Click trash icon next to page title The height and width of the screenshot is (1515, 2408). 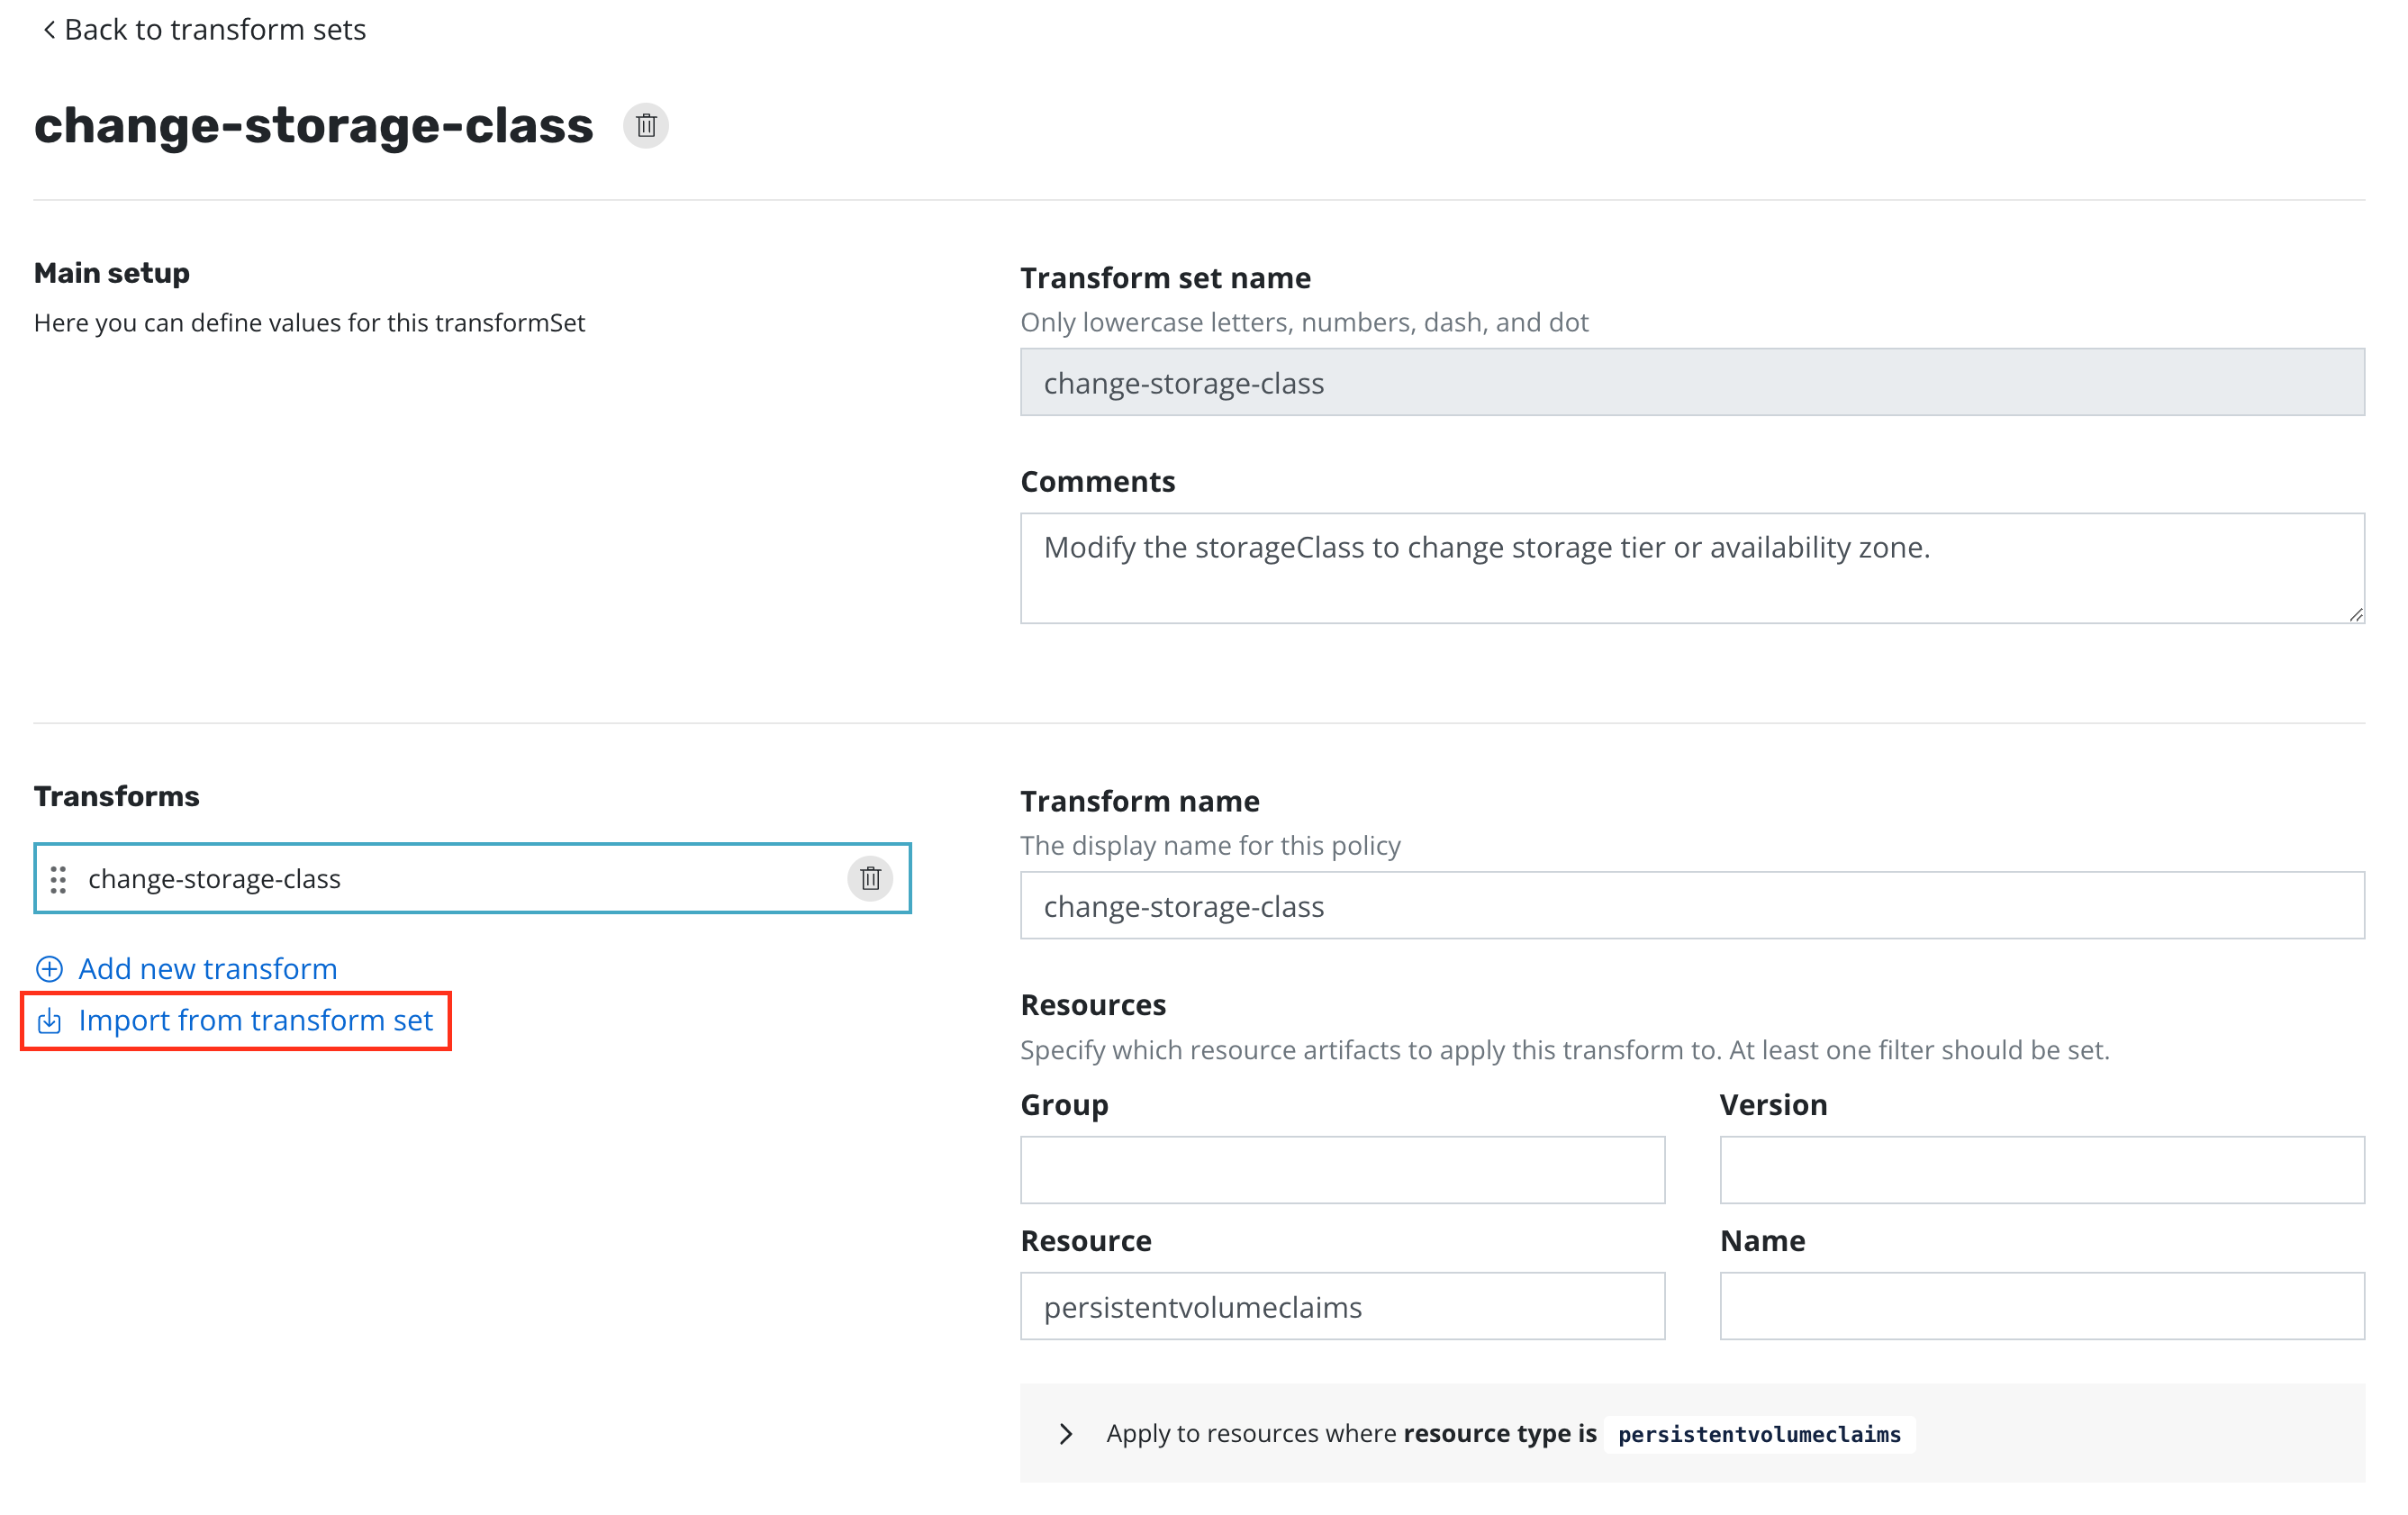645,126
